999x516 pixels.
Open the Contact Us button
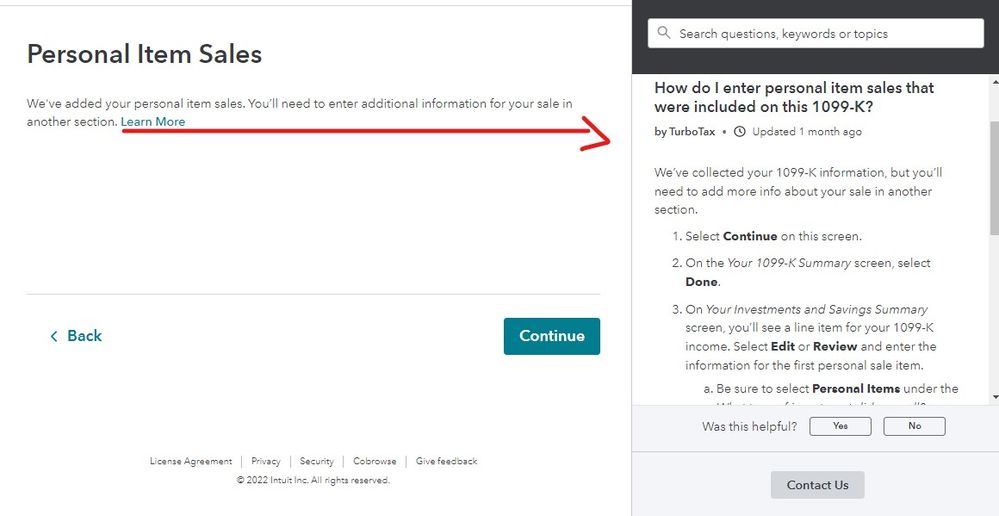coord(817,485)
